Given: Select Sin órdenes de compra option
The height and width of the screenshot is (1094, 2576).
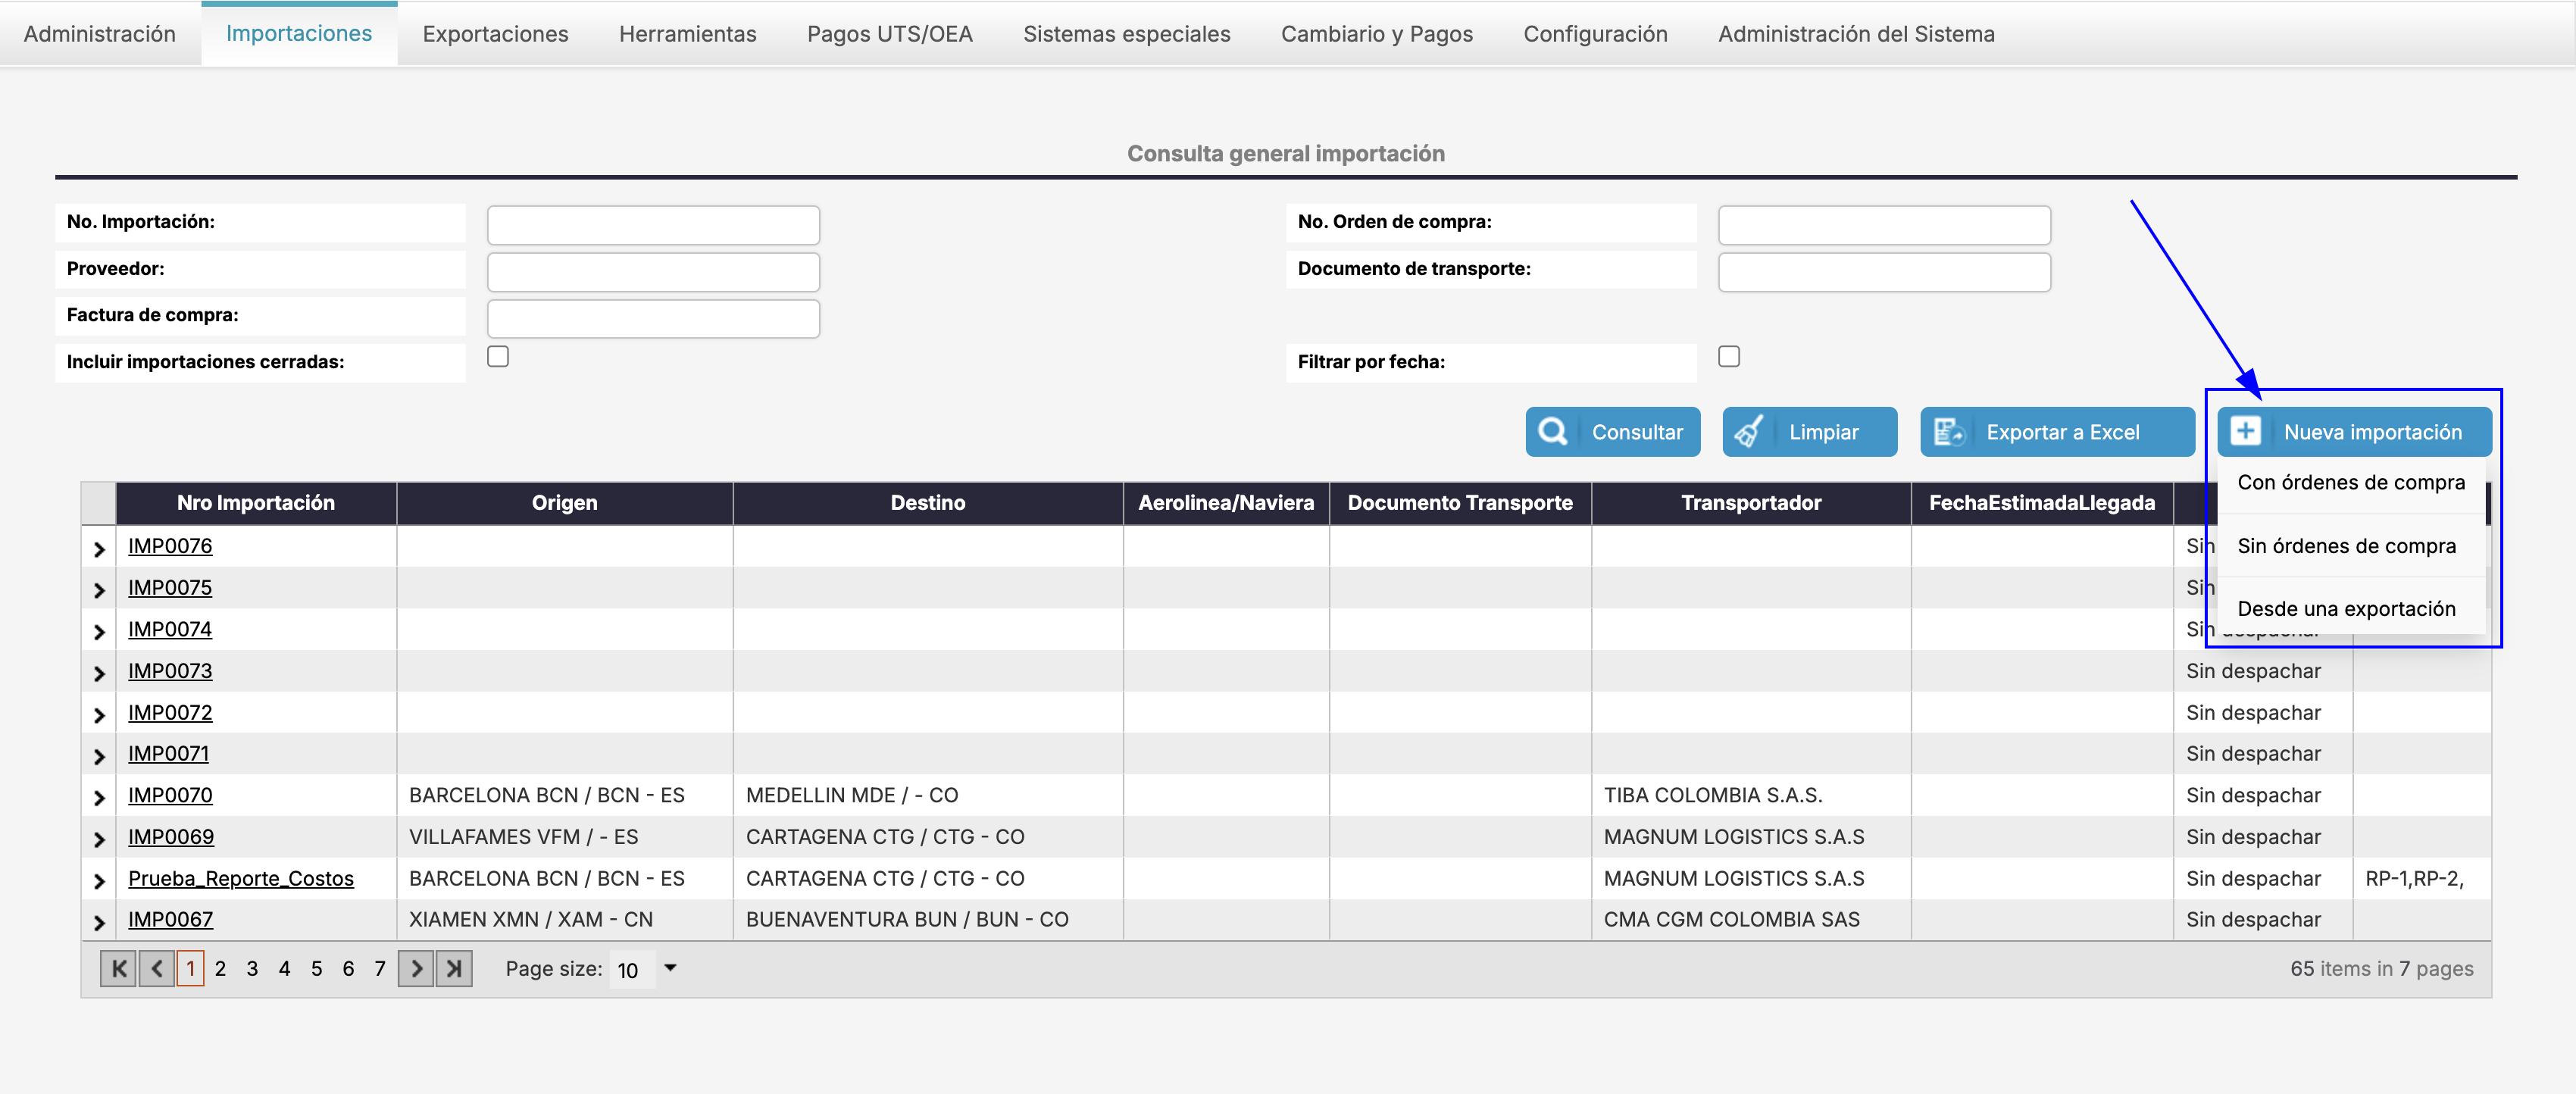Looking at the screenshot, I should pyautogui.click(x=2346, y=546).
